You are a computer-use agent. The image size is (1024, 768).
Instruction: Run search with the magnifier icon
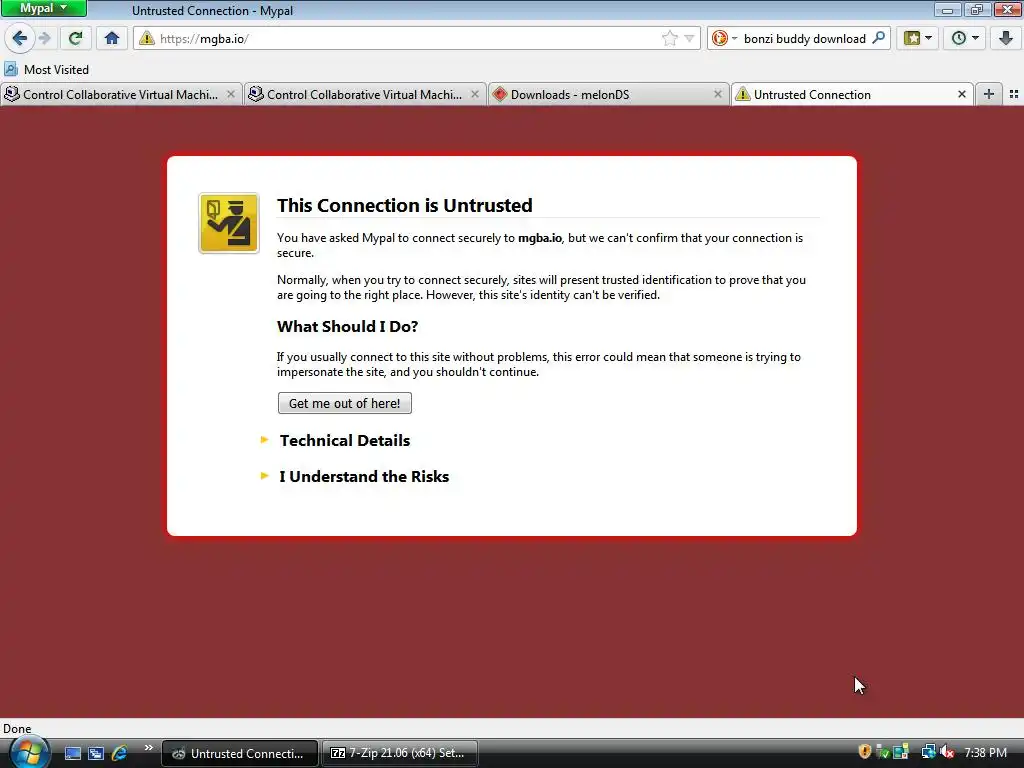[x=878, y=38]
